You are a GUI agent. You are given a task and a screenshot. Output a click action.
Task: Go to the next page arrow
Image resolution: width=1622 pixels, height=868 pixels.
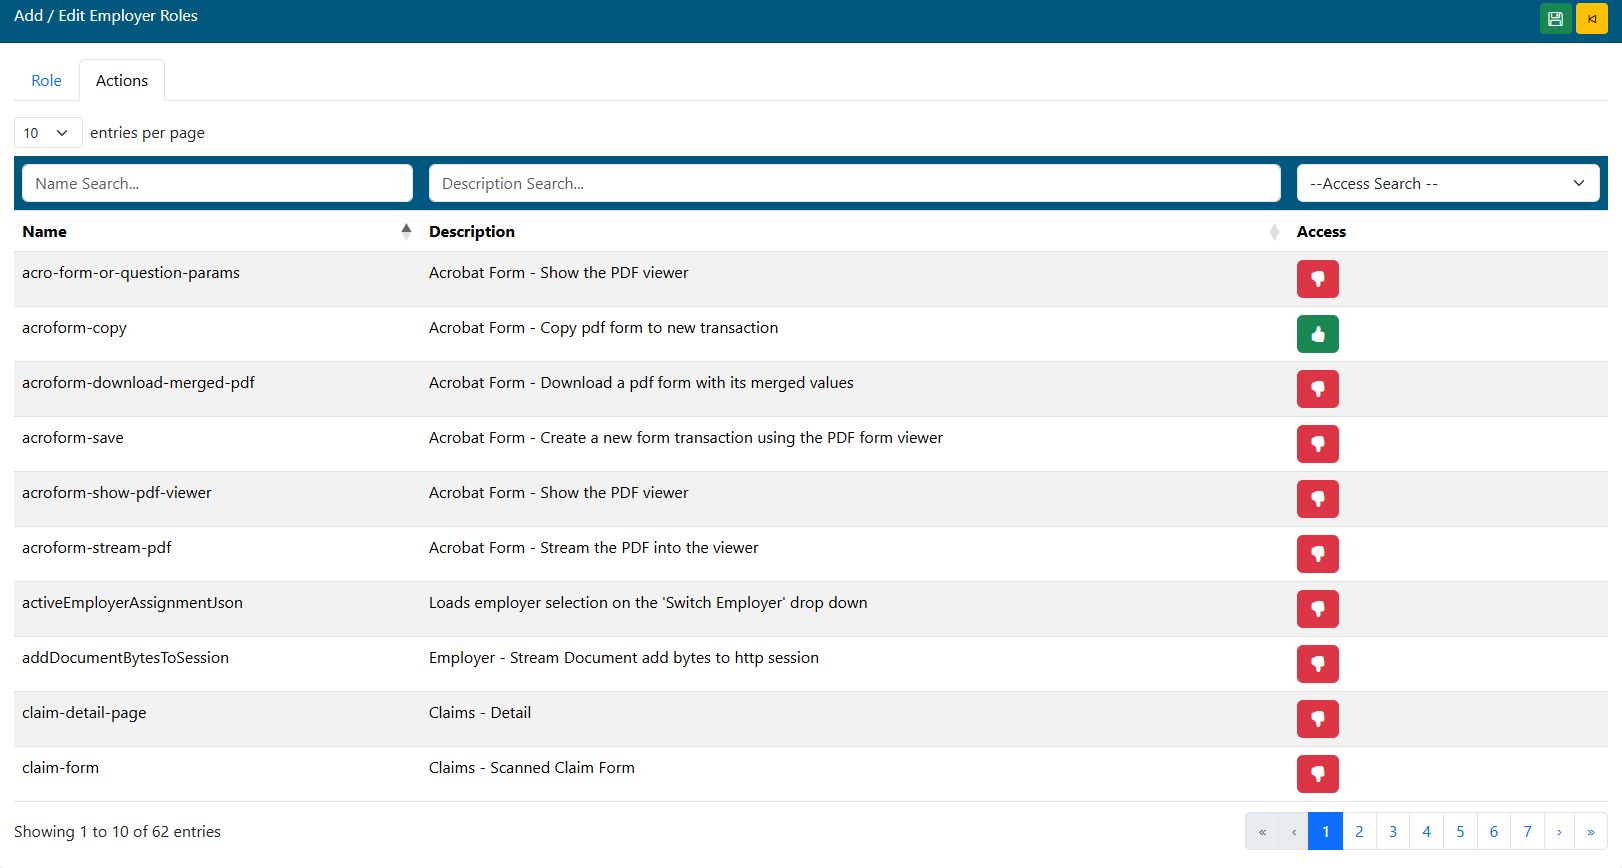tap(1559, 832)
